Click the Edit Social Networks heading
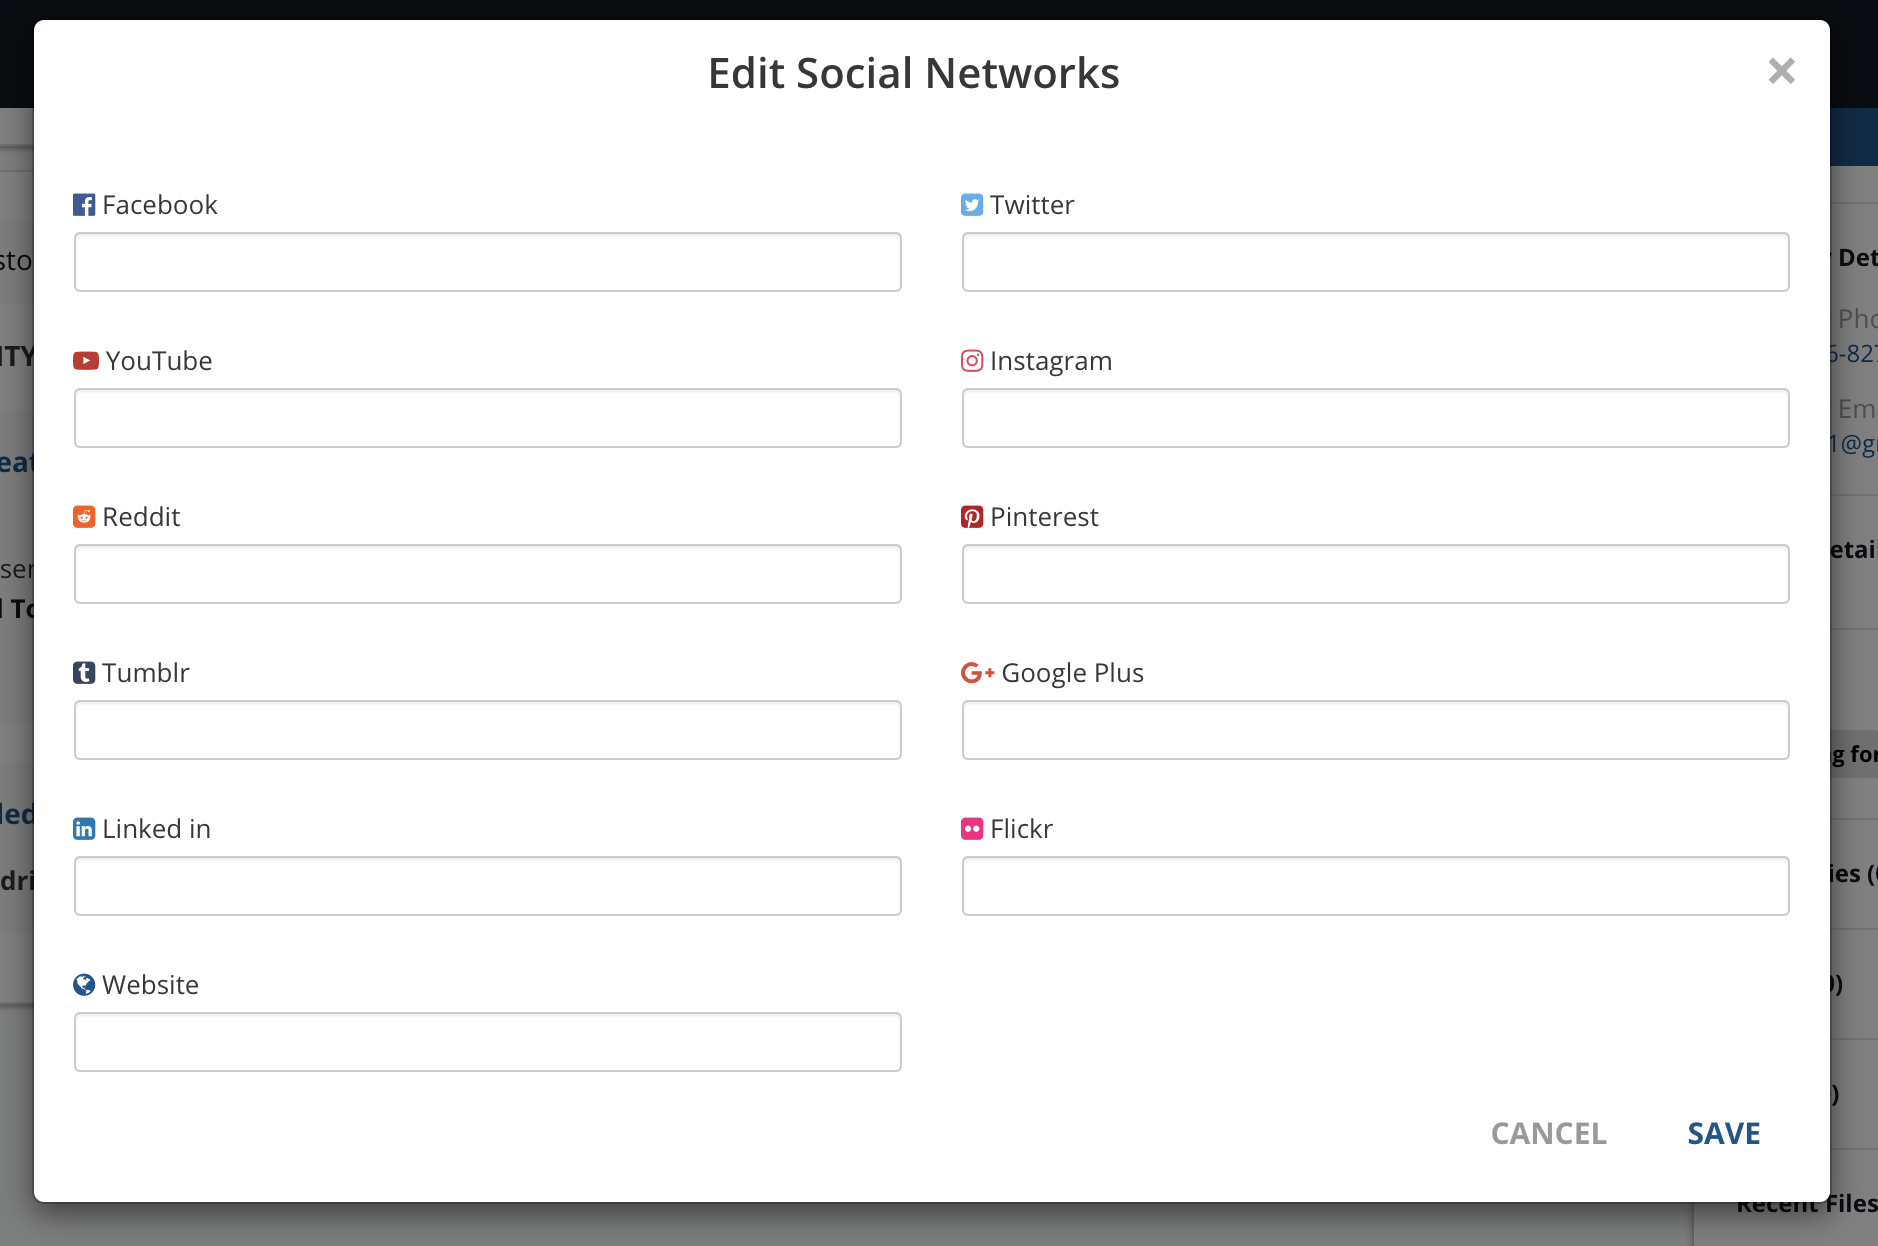Viewport: 1878px width, 1246px height. click(914, 73)
